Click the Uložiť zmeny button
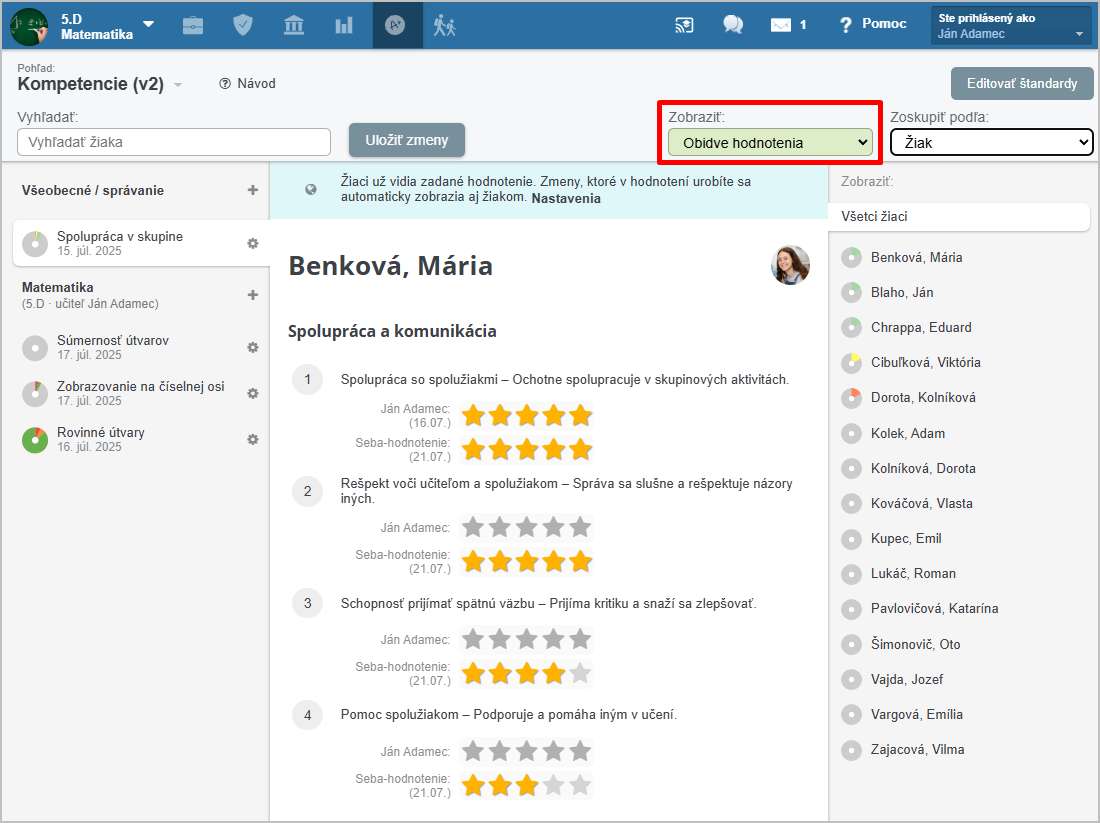The image size is (1100, 823). pos(407,140)
